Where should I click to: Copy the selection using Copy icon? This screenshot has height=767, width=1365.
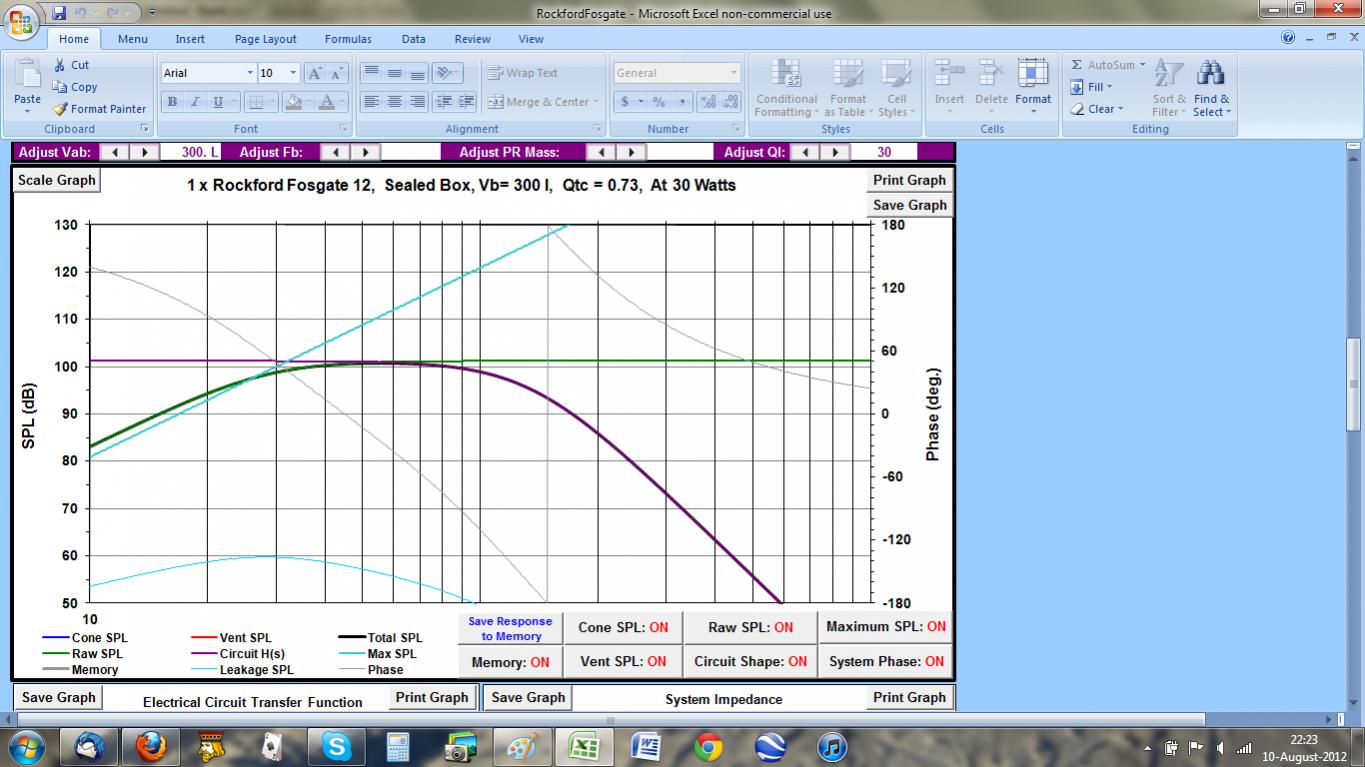pyautogui.click(x=75, y=87)
